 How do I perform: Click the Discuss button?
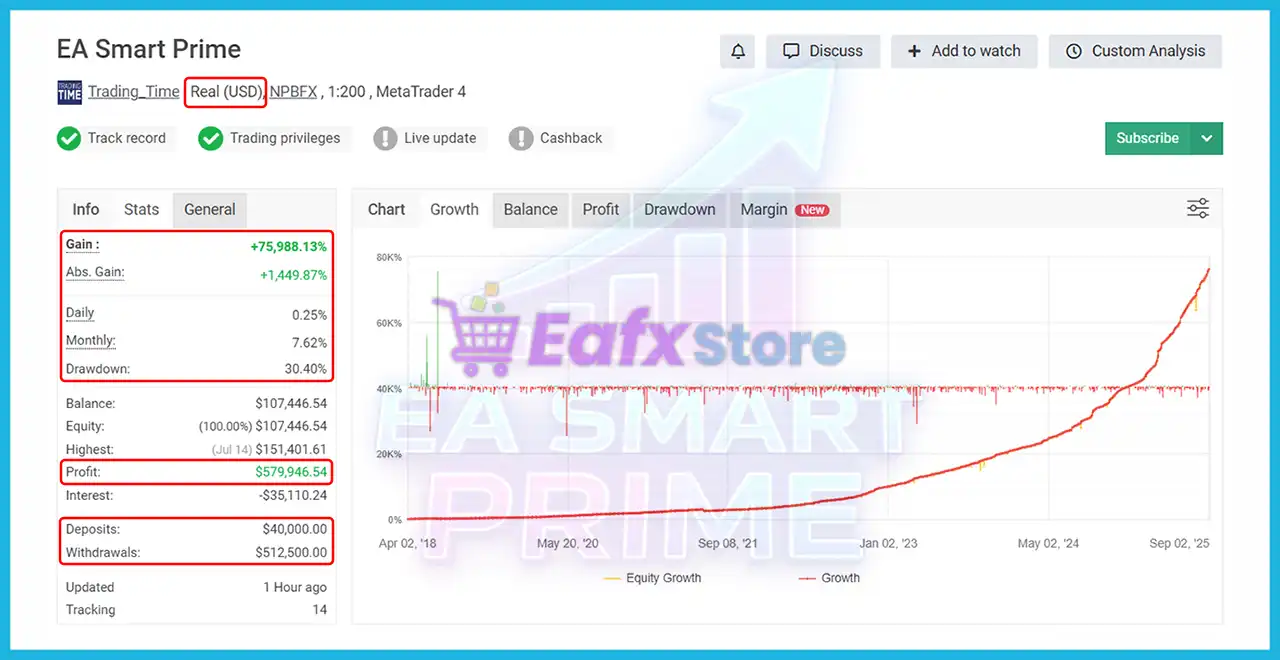click(x=822, y=51)
